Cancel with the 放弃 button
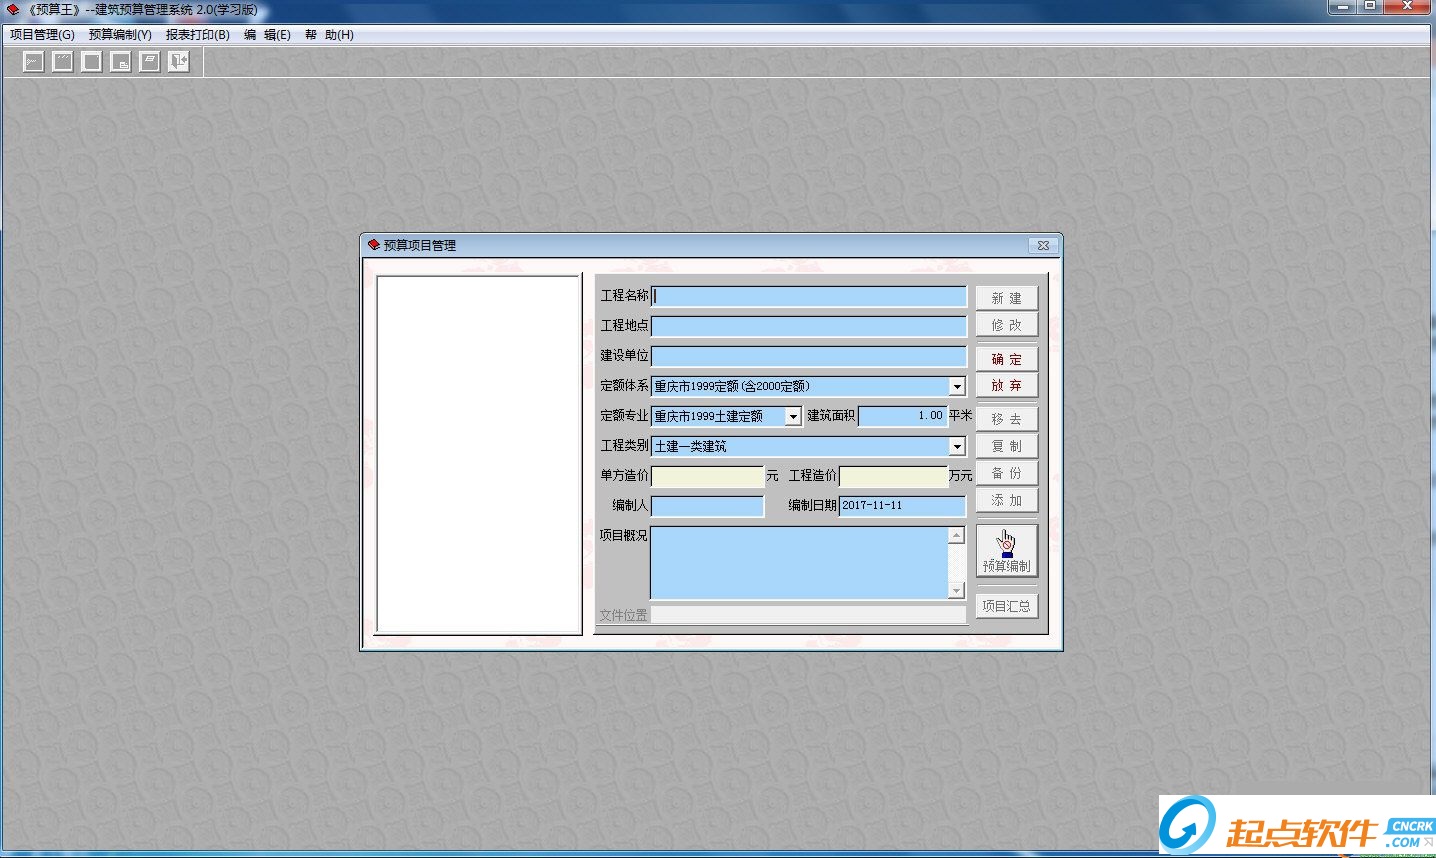Image resolution: width=1436 pixels, height=858 pixels. [1007, 386]
